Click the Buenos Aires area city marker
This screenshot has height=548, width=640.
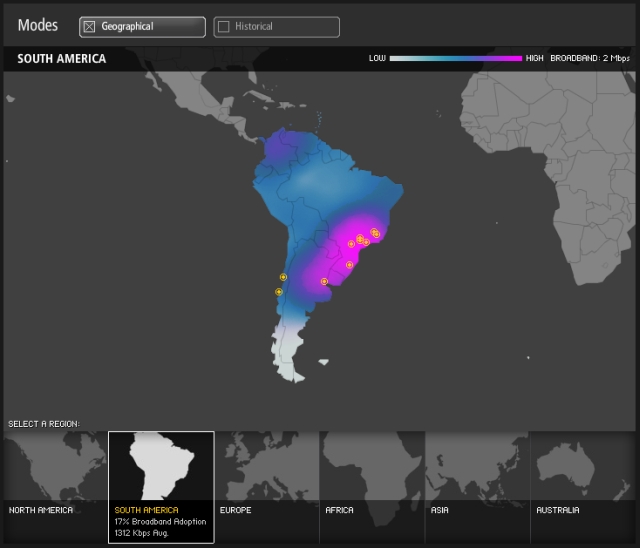coord(324,282)
